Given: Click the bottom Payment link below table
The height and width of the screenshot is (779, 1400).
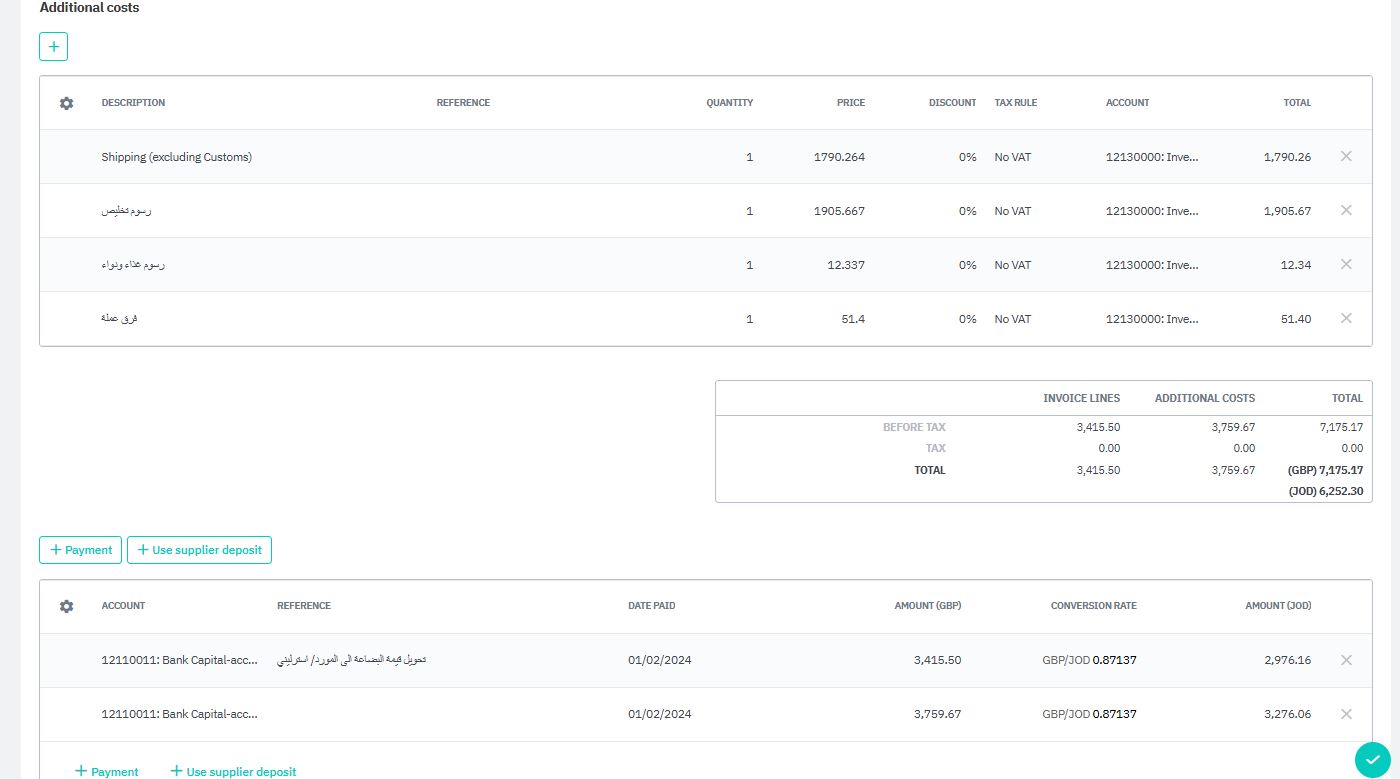Looking at the screenshot, I should pos(106,771).
